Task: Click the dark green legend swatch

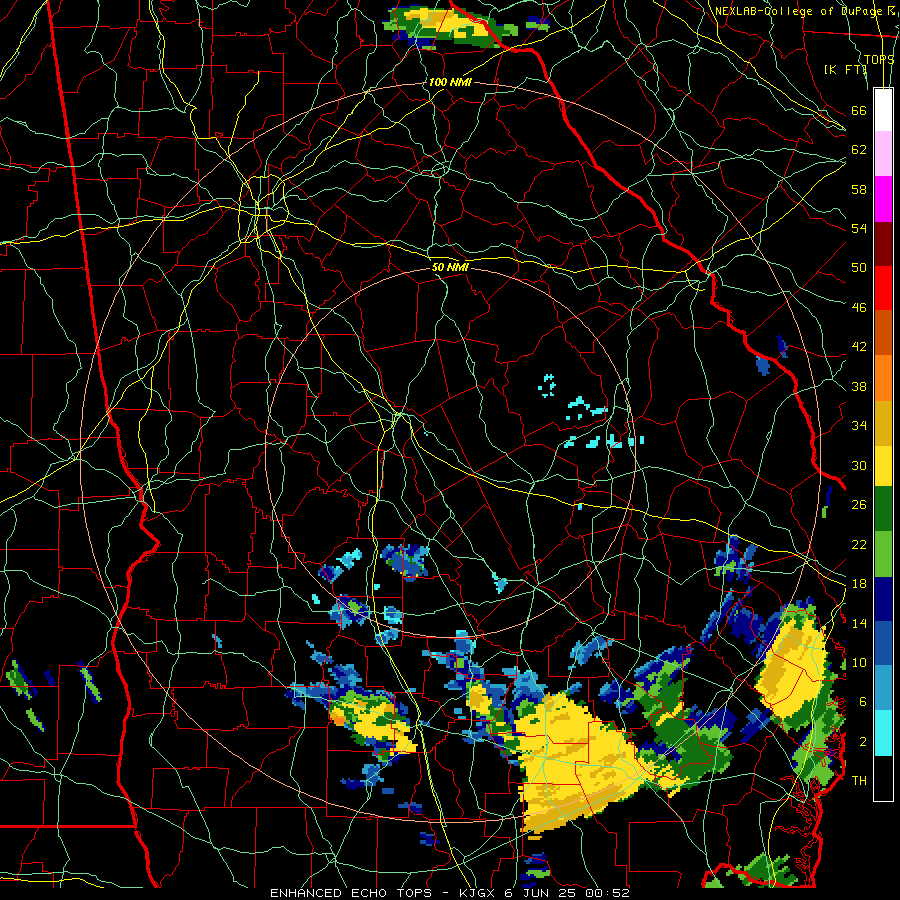Action: click(x=883, y=509)
